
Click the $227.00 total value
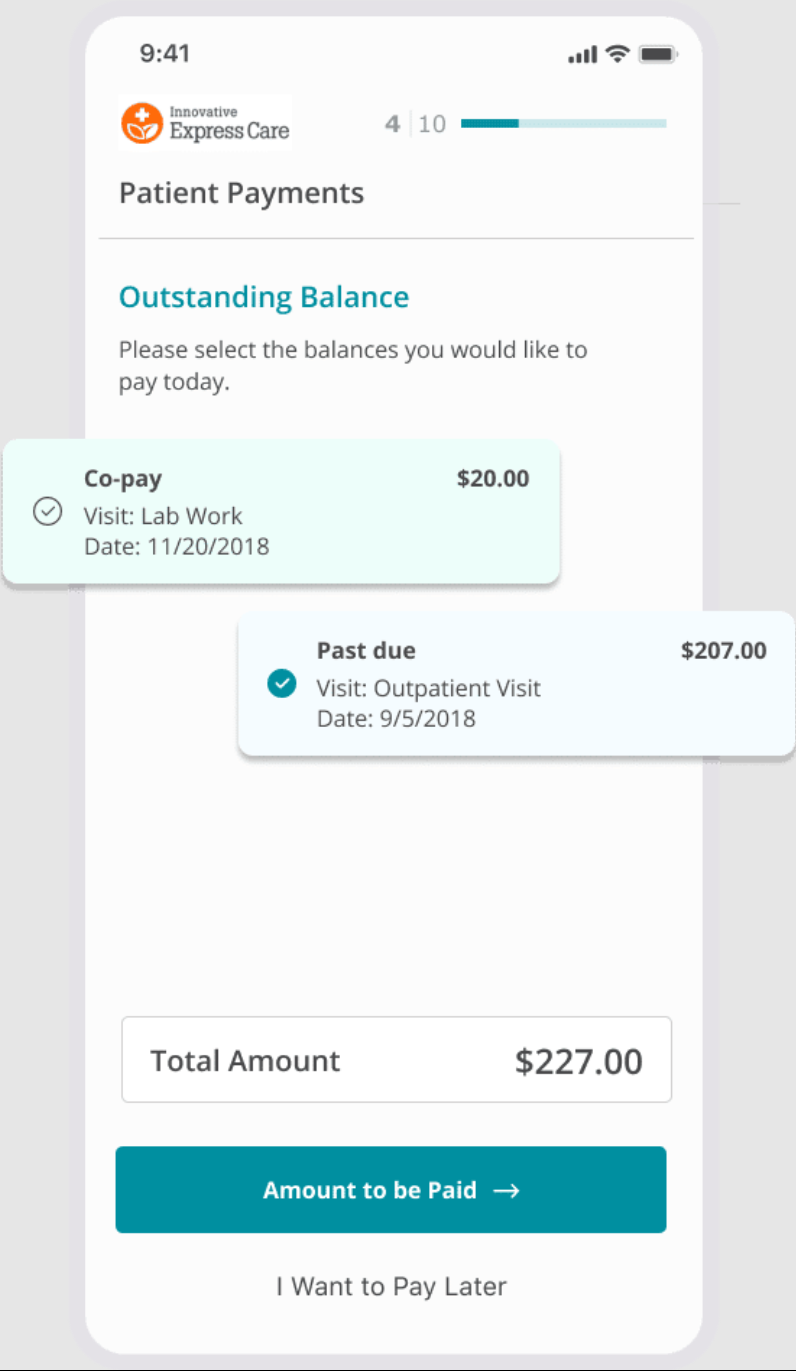click(x=579, y=1062)
